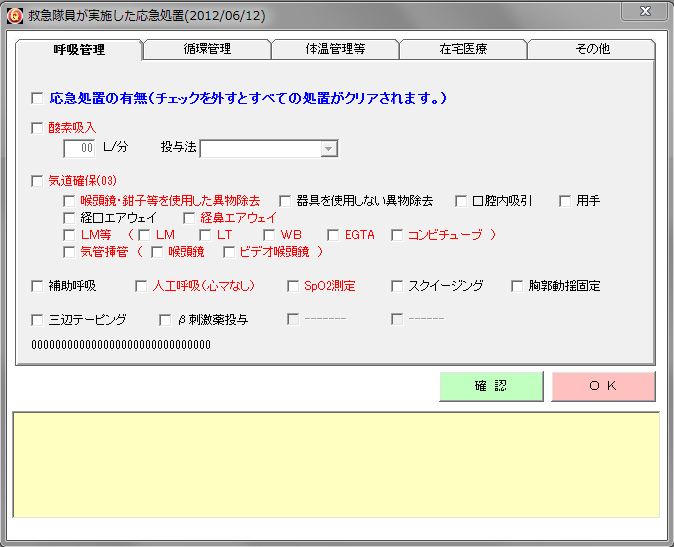Click the L/分 oxygen flow input field
This screenshot has width=674, height=547.
tap(80, 148)
